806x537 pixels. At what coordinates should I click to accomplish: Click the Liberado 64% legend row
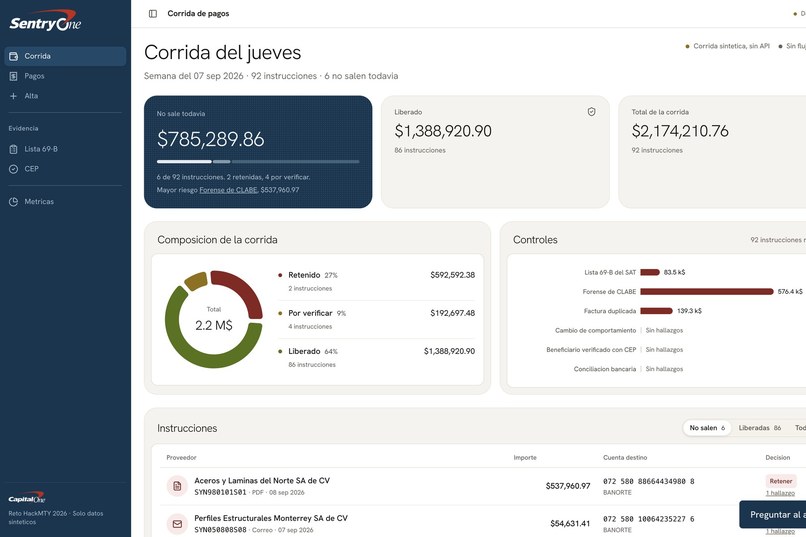[376, 357]
